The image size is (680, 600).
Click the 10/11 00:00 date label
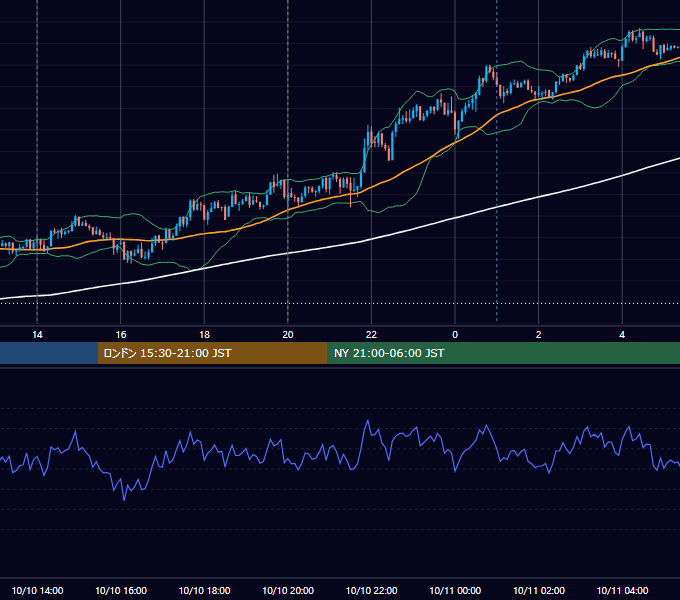tap(455, 590)
